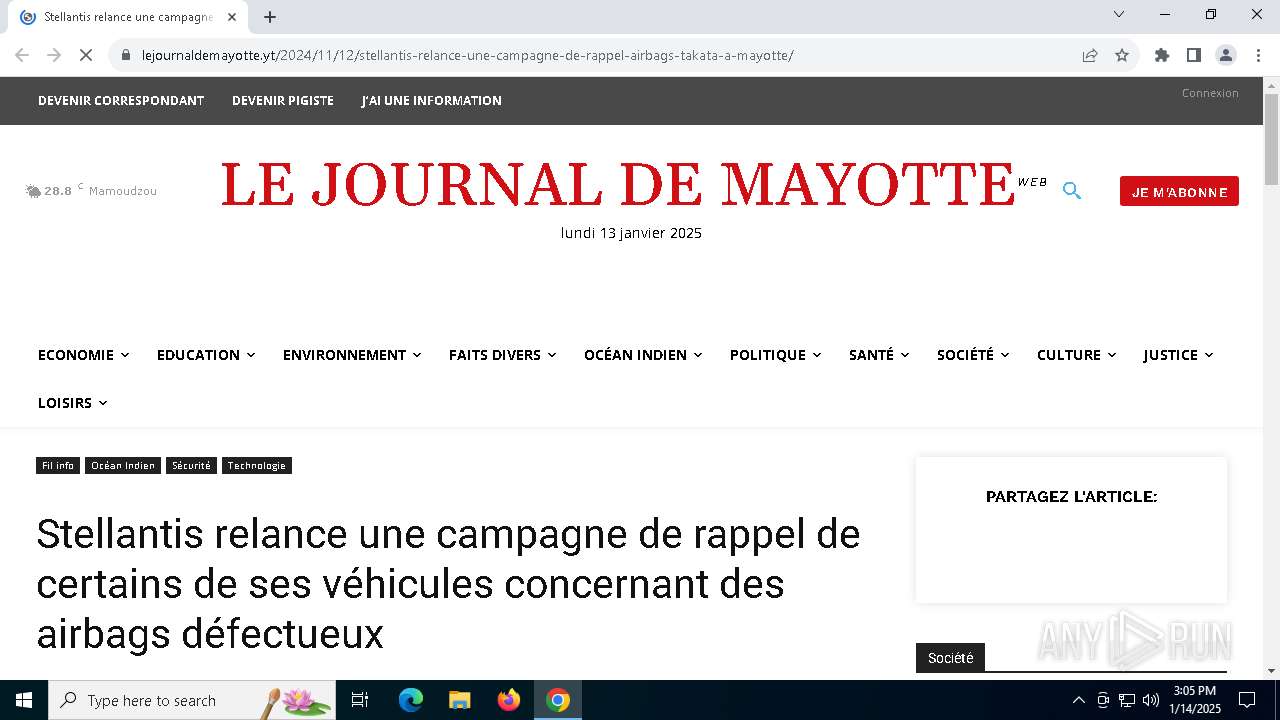The width and height of the screenshot is (1280, 720).
Task: Click the Windows taskbar search box
Action: click(192, 700)
